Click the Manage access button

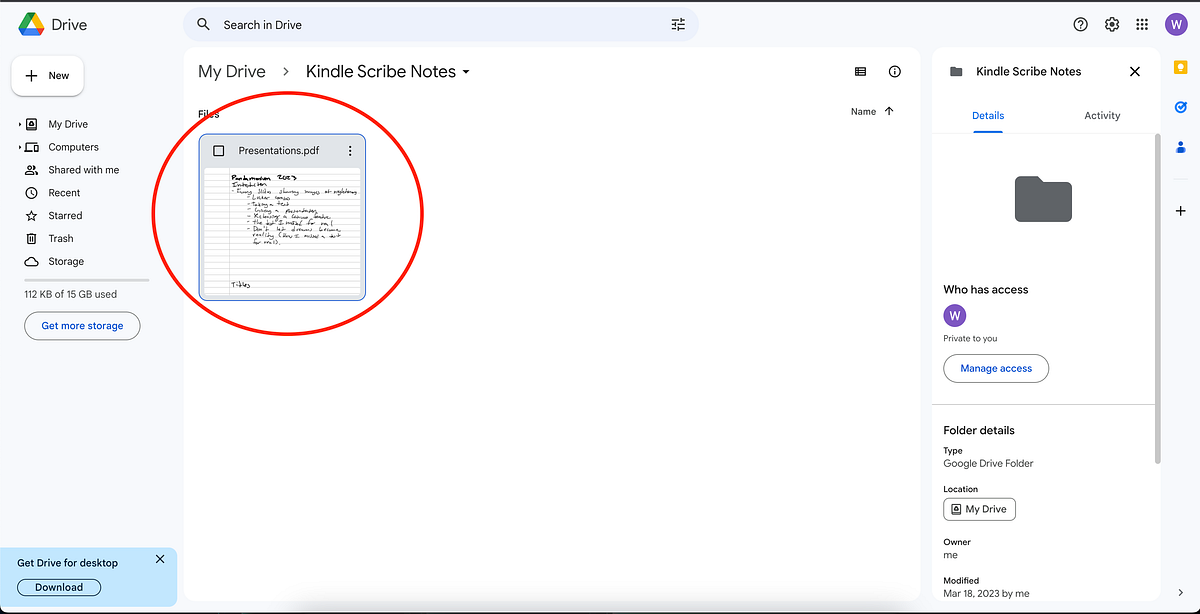tap(996, 368)
